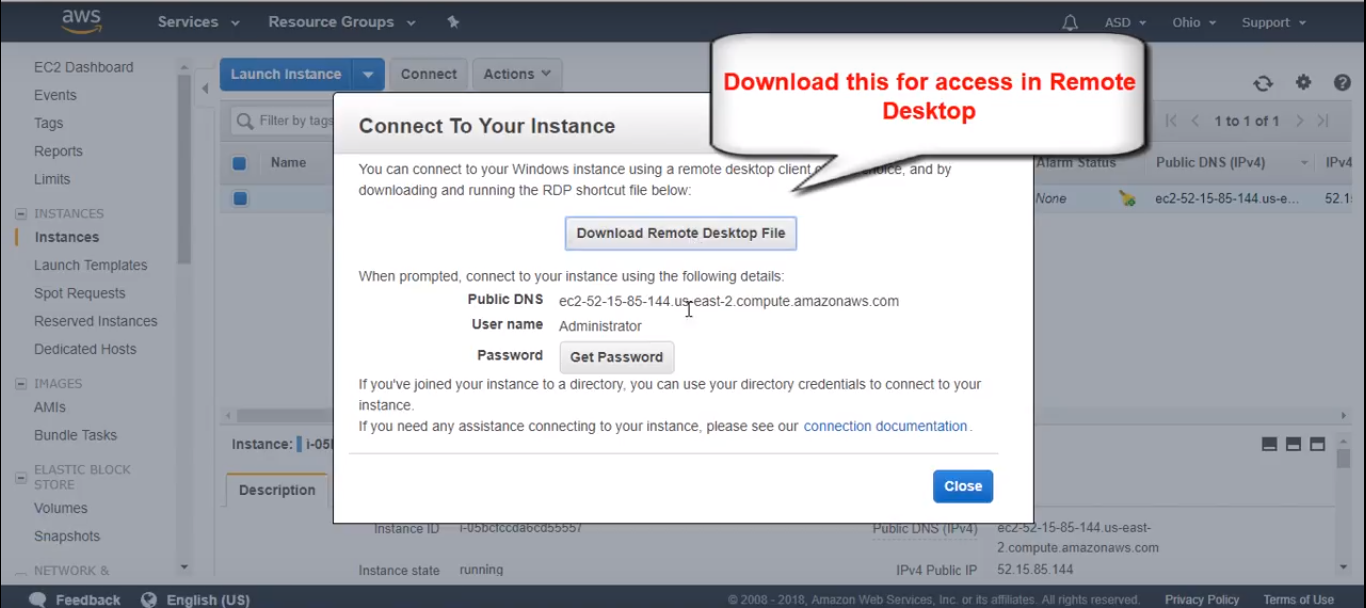Open AMIs in the sidebar

pyautogui.click(x=50, y=407)
